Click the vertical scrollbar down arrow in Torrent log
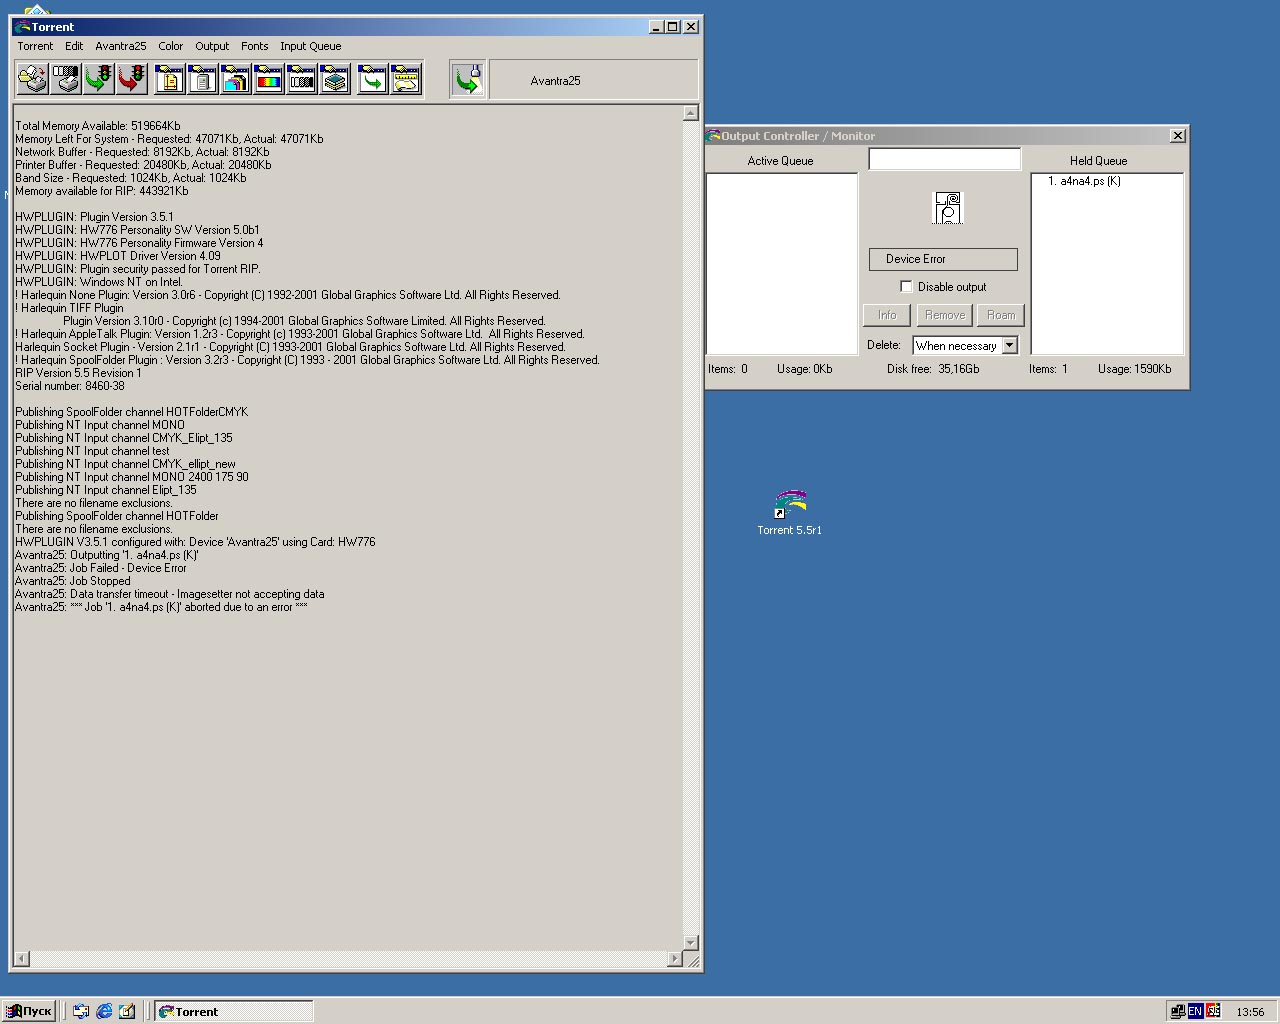Image resolution: width=1280 pixels, height=1024 pixels. coord(690,943)
